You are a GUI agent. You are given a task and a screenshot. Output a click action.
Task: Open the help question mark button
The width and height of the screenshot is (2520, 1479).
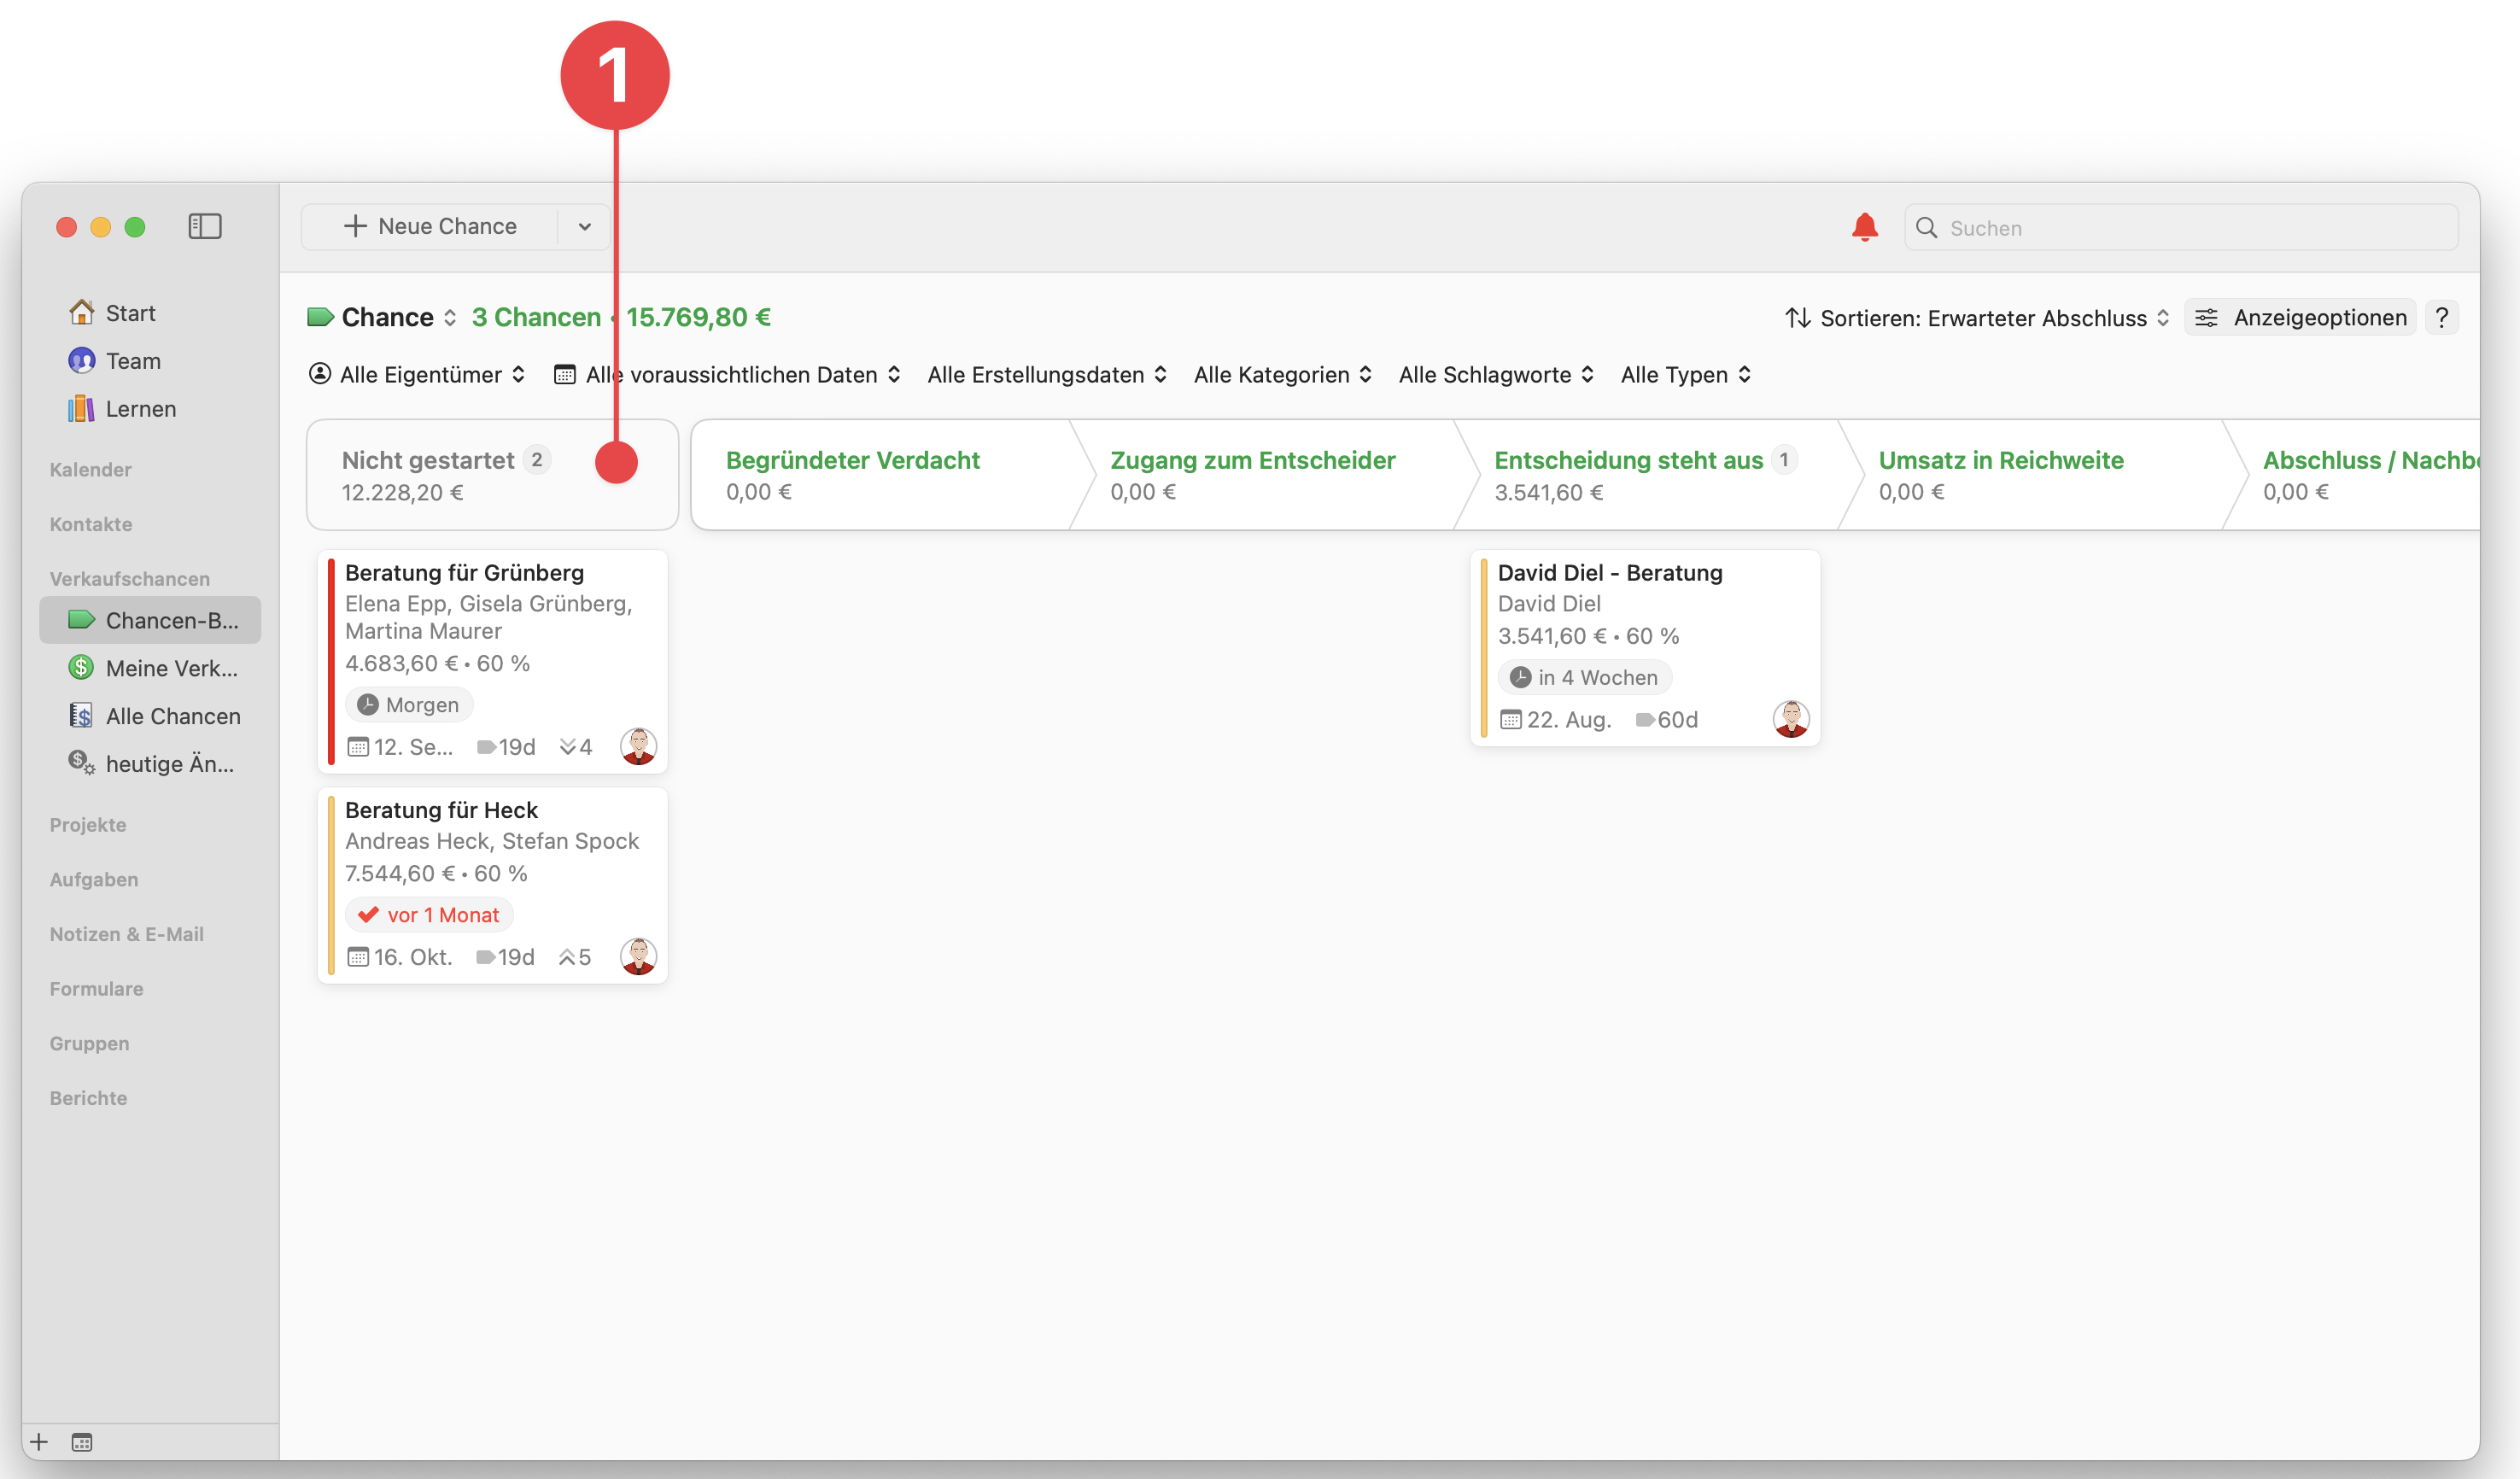2441,318
